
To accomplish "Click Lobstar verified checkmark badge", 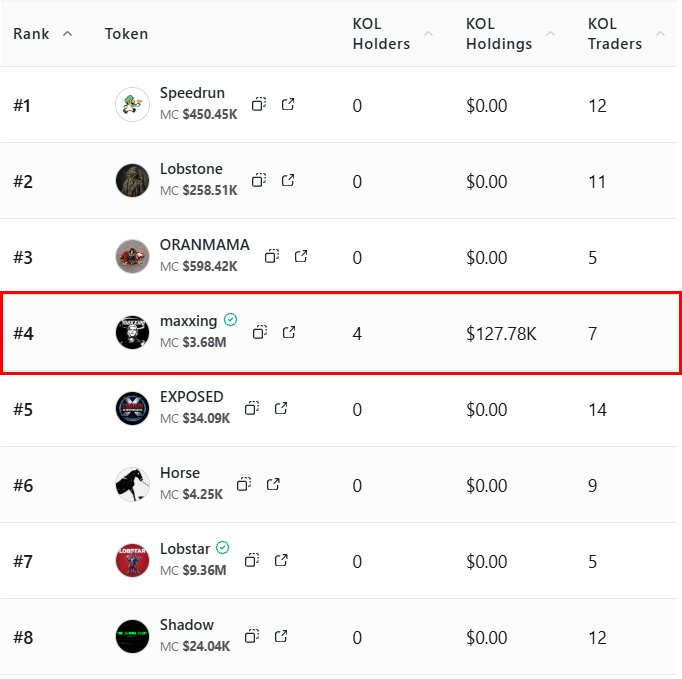I will pyautogui.click(x=223, y=548).
